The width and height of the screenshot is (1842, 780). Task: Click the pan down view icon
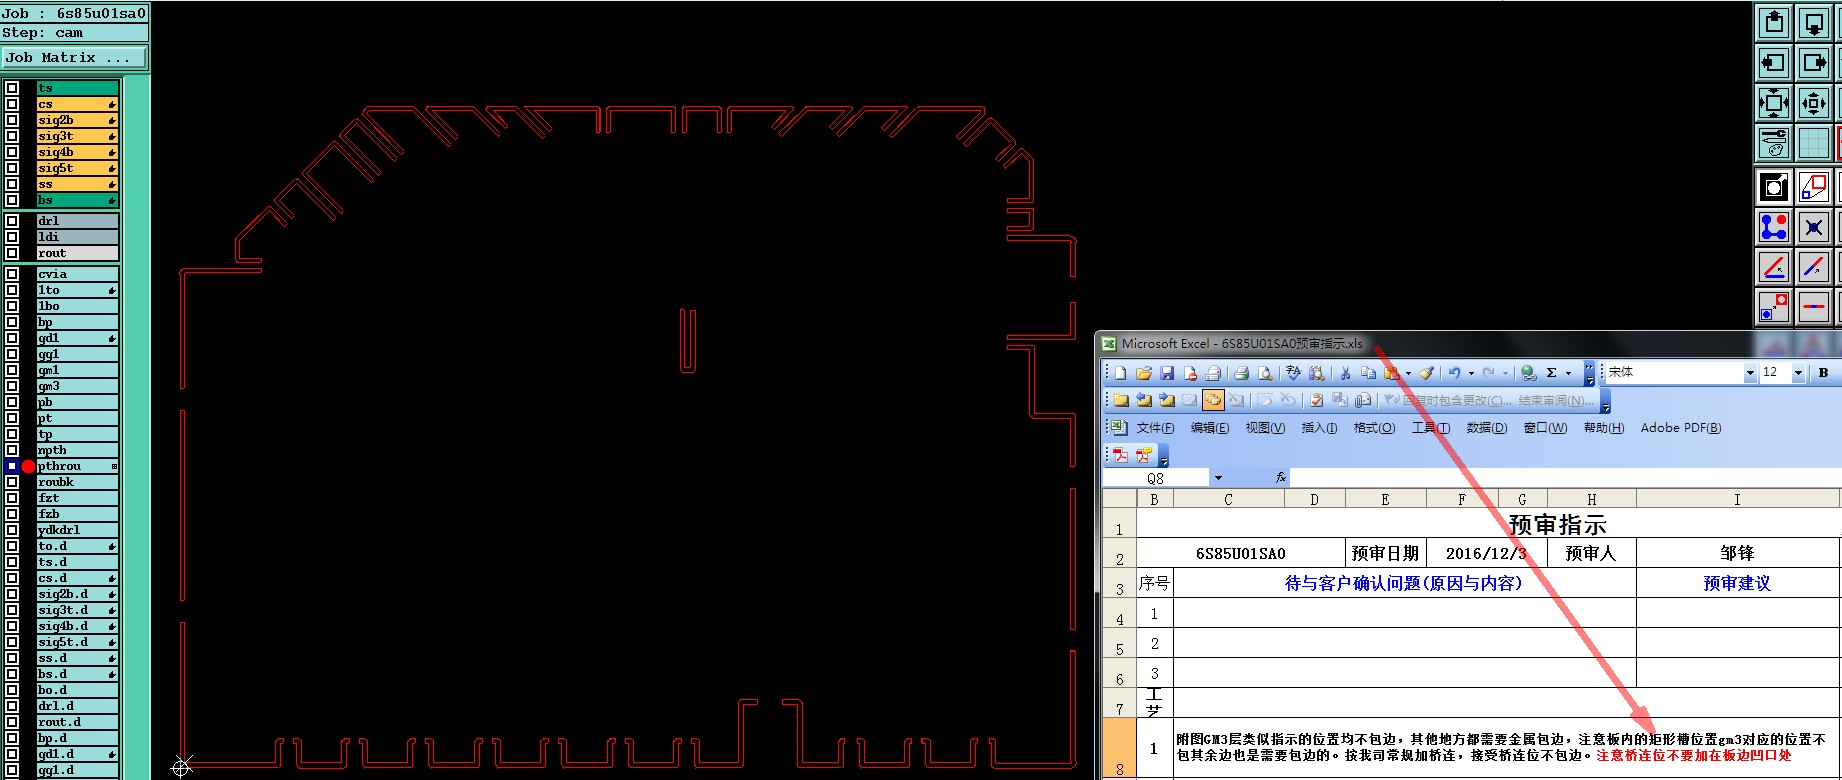(1814, 22)
